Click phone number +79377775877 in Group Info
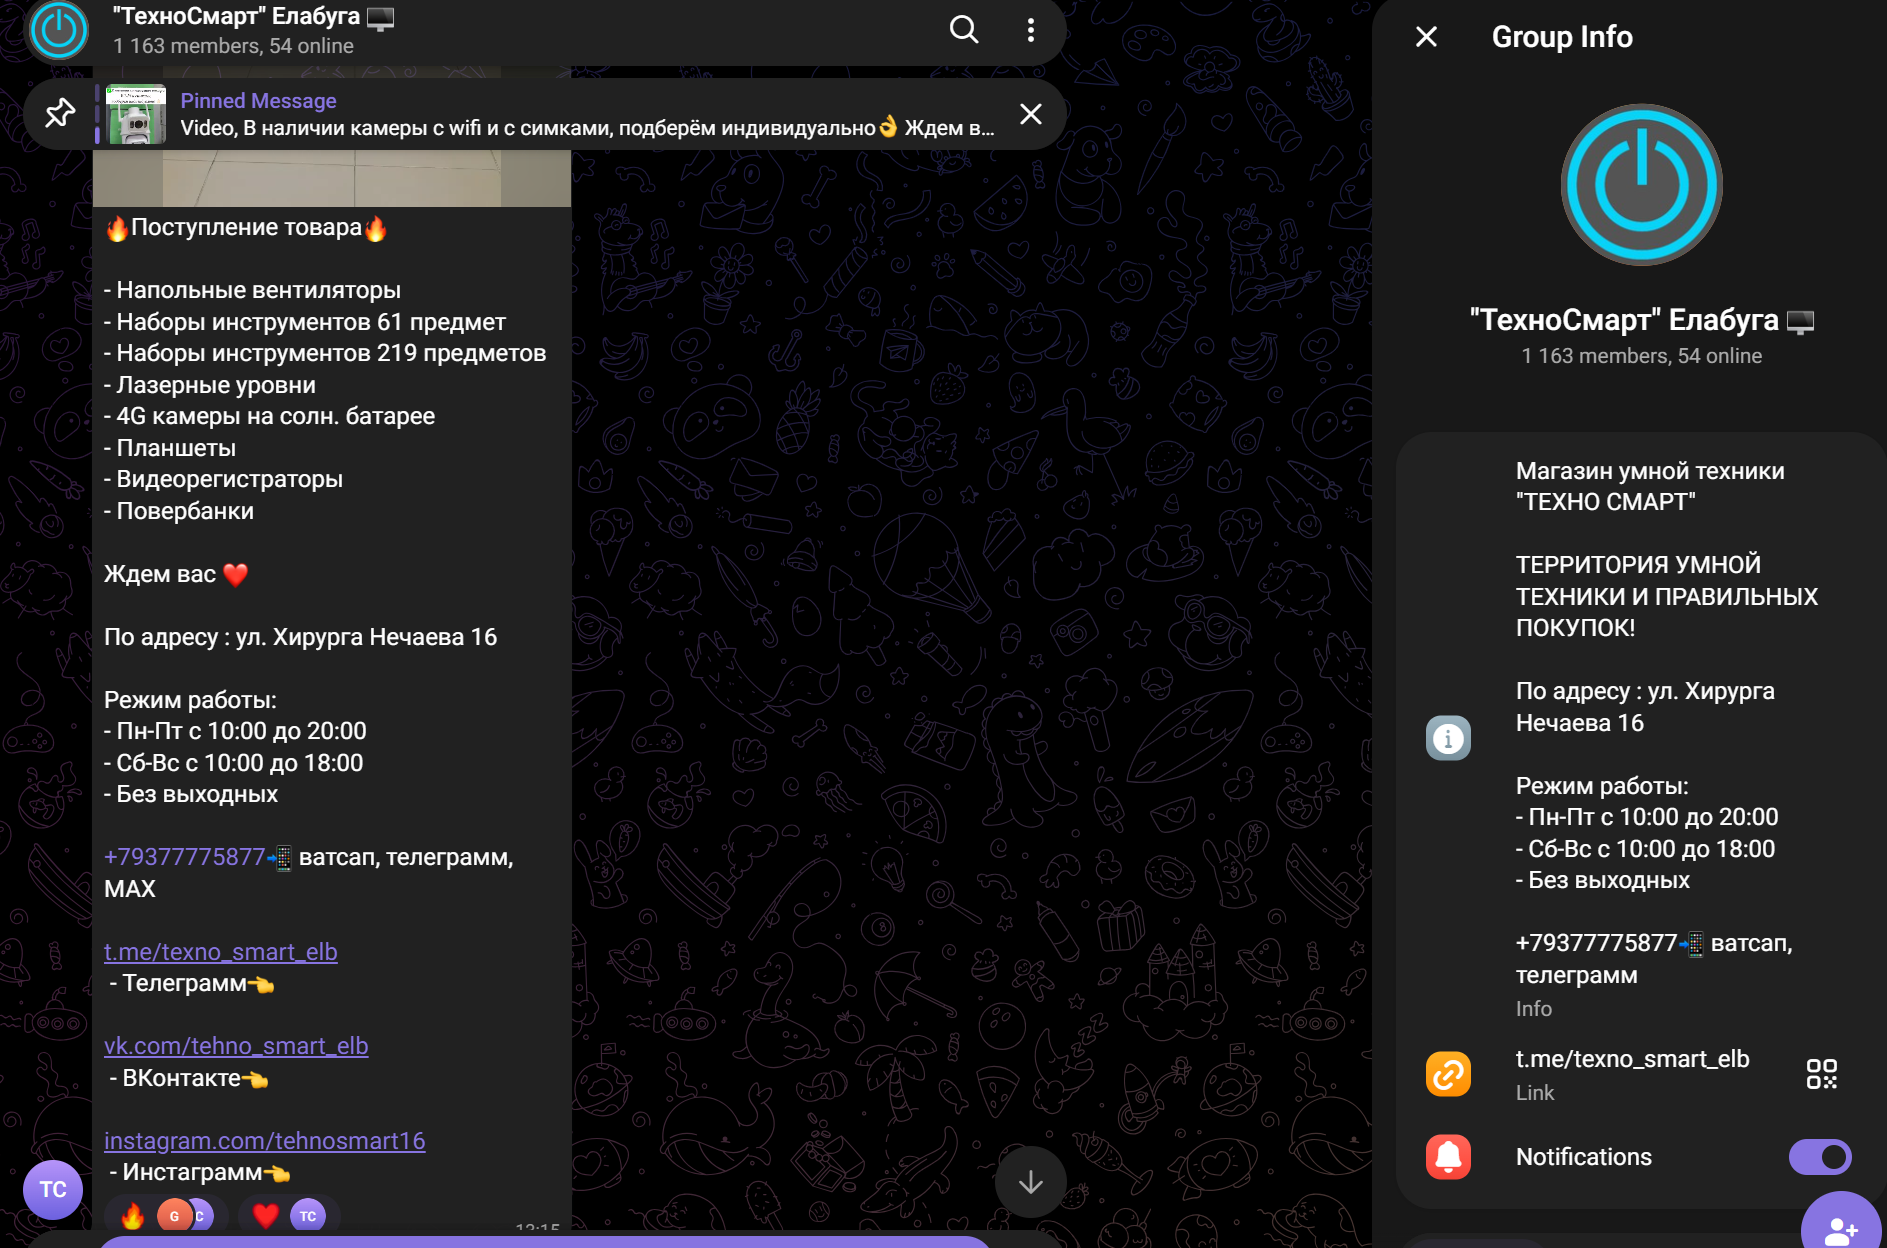This screenshot has height=1248, width=1887. (x=1596, y=943)
